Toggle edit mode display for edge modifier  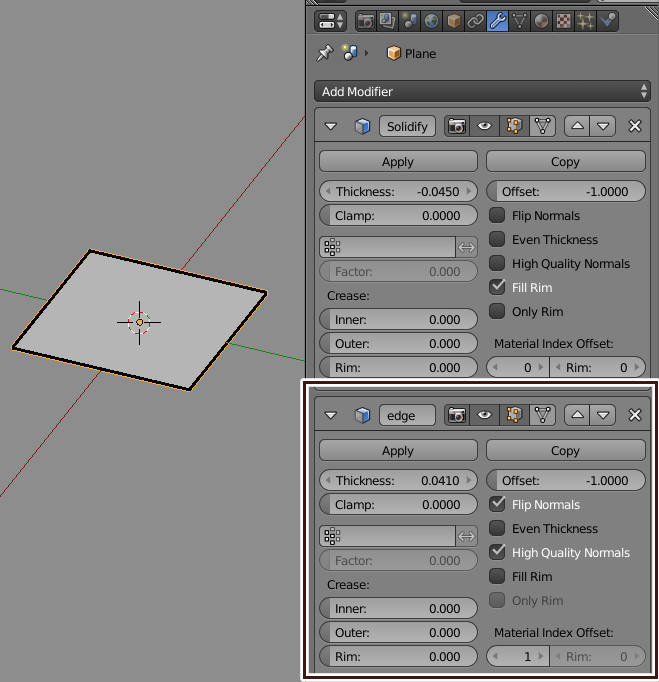[514, 415]
